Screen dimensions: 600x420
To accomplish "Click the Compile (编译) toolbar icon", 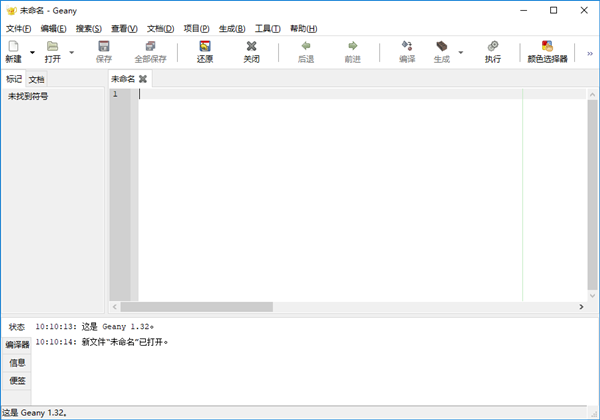I will (x=407, y=46).
